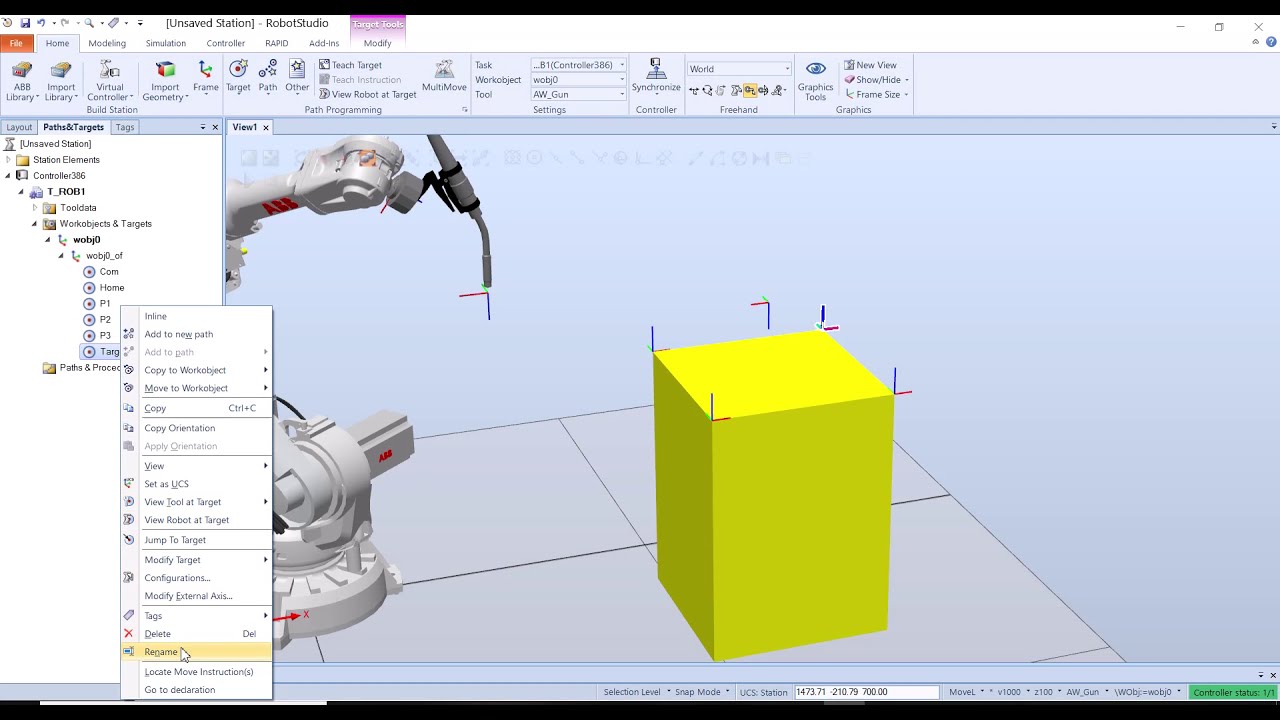Expand the Tooldata node

pos(35,208)
